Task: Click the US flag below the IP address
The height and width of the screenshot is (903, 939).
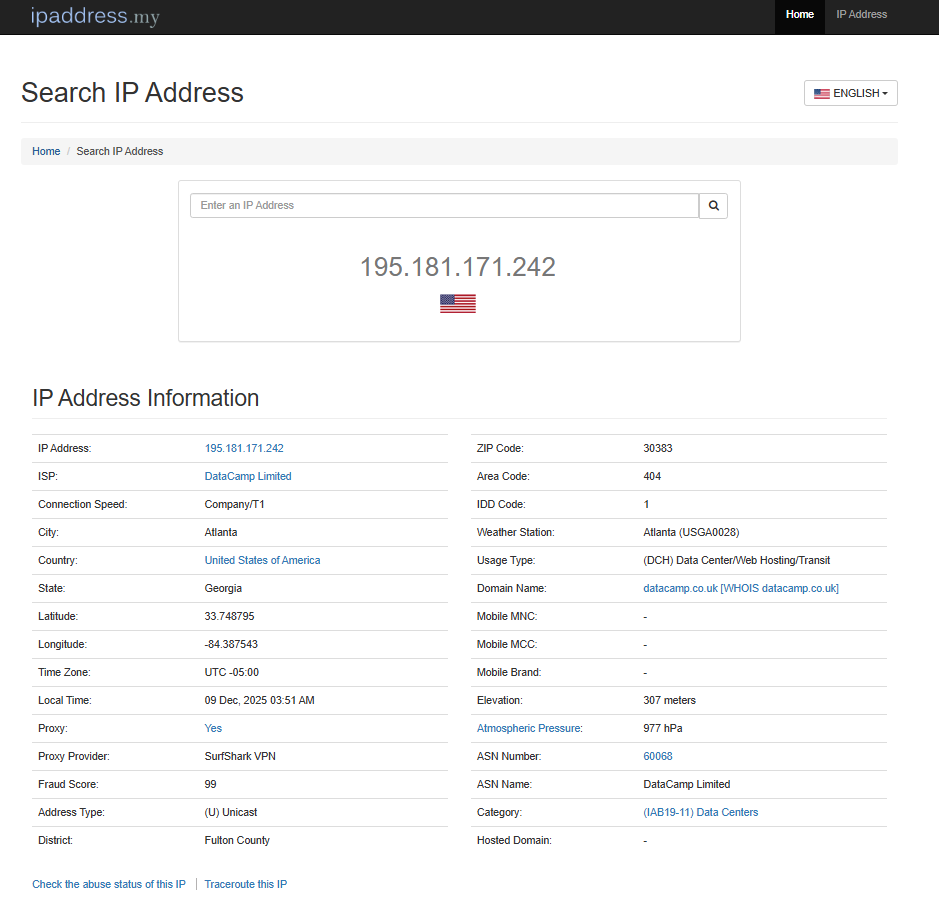Action: pyautogui.click(x=457, y=302)
